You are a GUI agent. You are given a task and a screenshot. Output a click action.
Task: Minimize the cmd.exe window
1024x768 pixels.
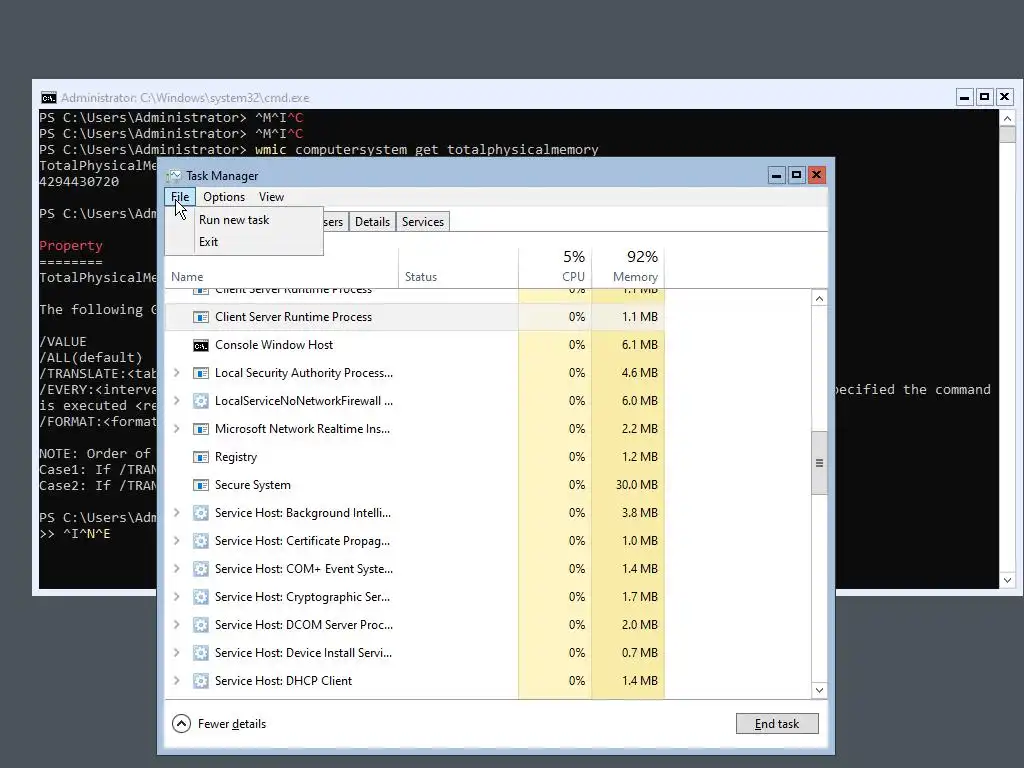965,97
